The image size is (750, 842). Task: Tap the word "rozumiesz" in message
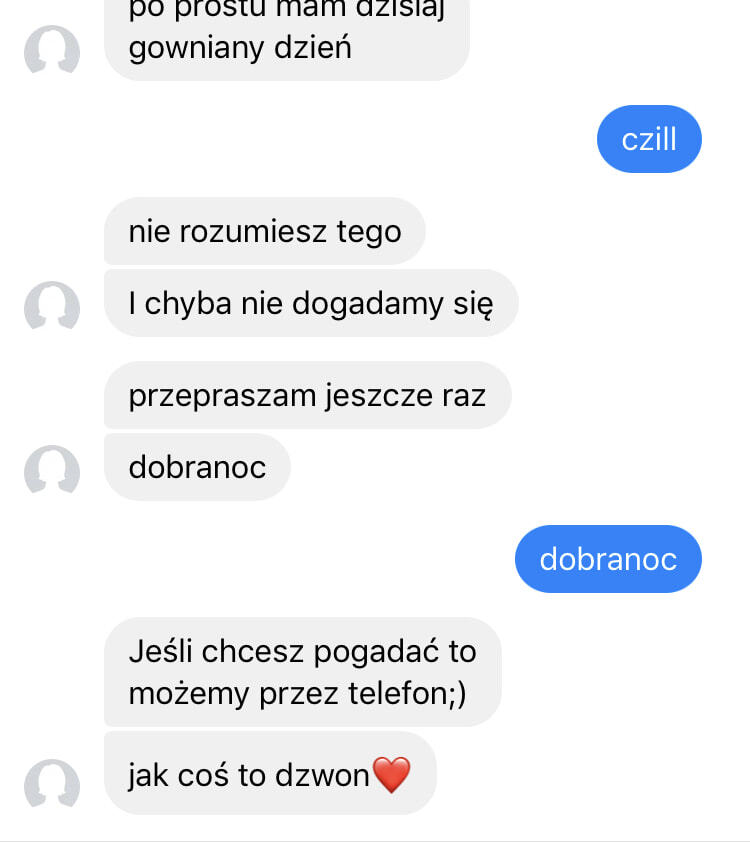tap(252, 232)
